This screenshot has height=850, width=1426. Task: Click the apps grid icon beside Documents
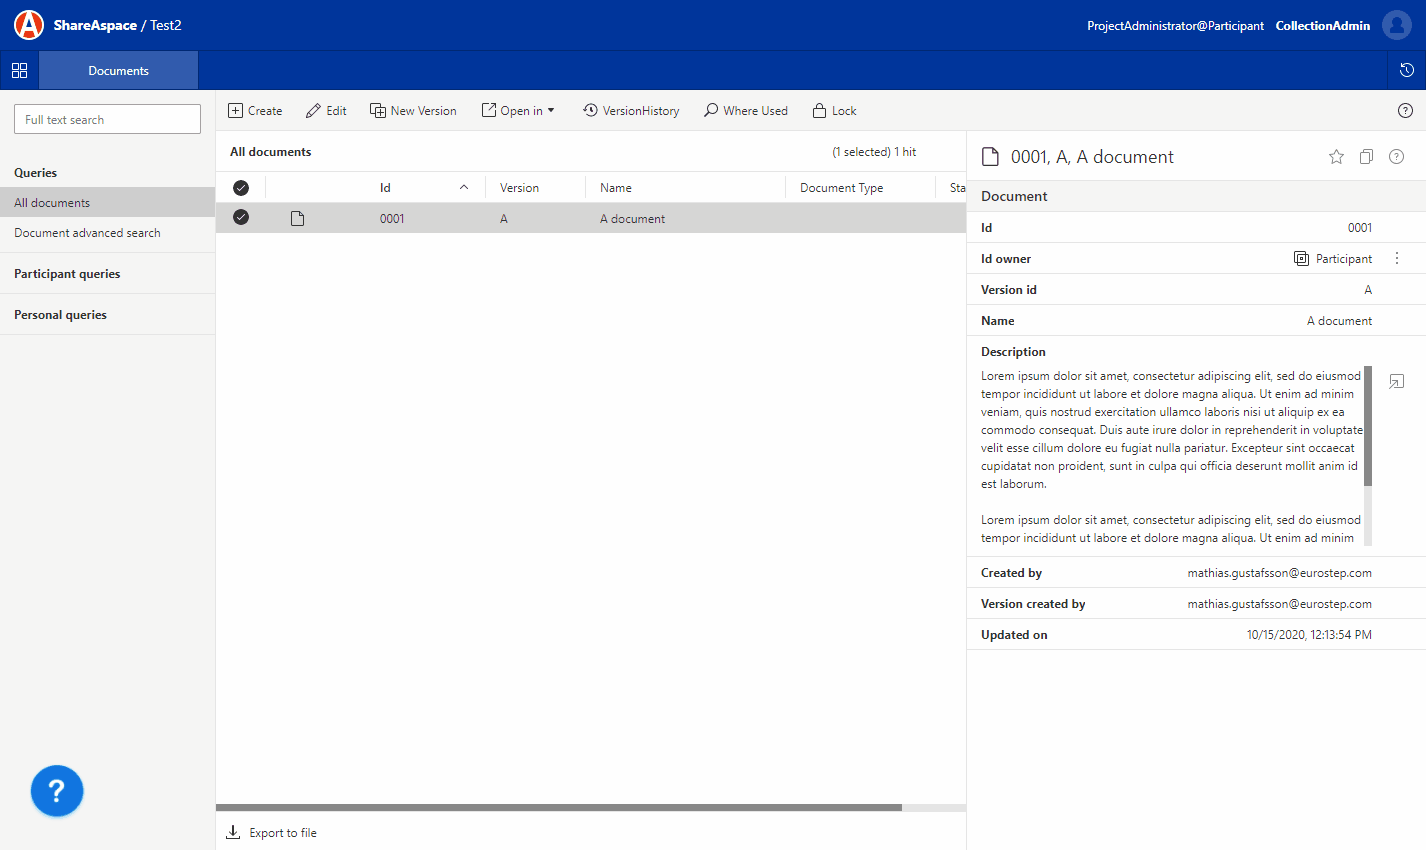[19, 70]
